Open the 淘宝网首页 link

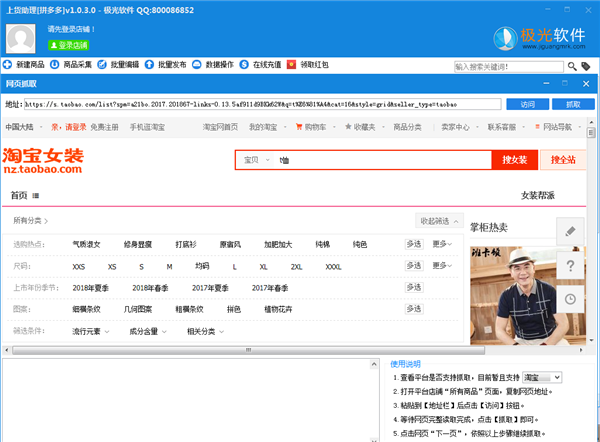(x=220, y=127)
